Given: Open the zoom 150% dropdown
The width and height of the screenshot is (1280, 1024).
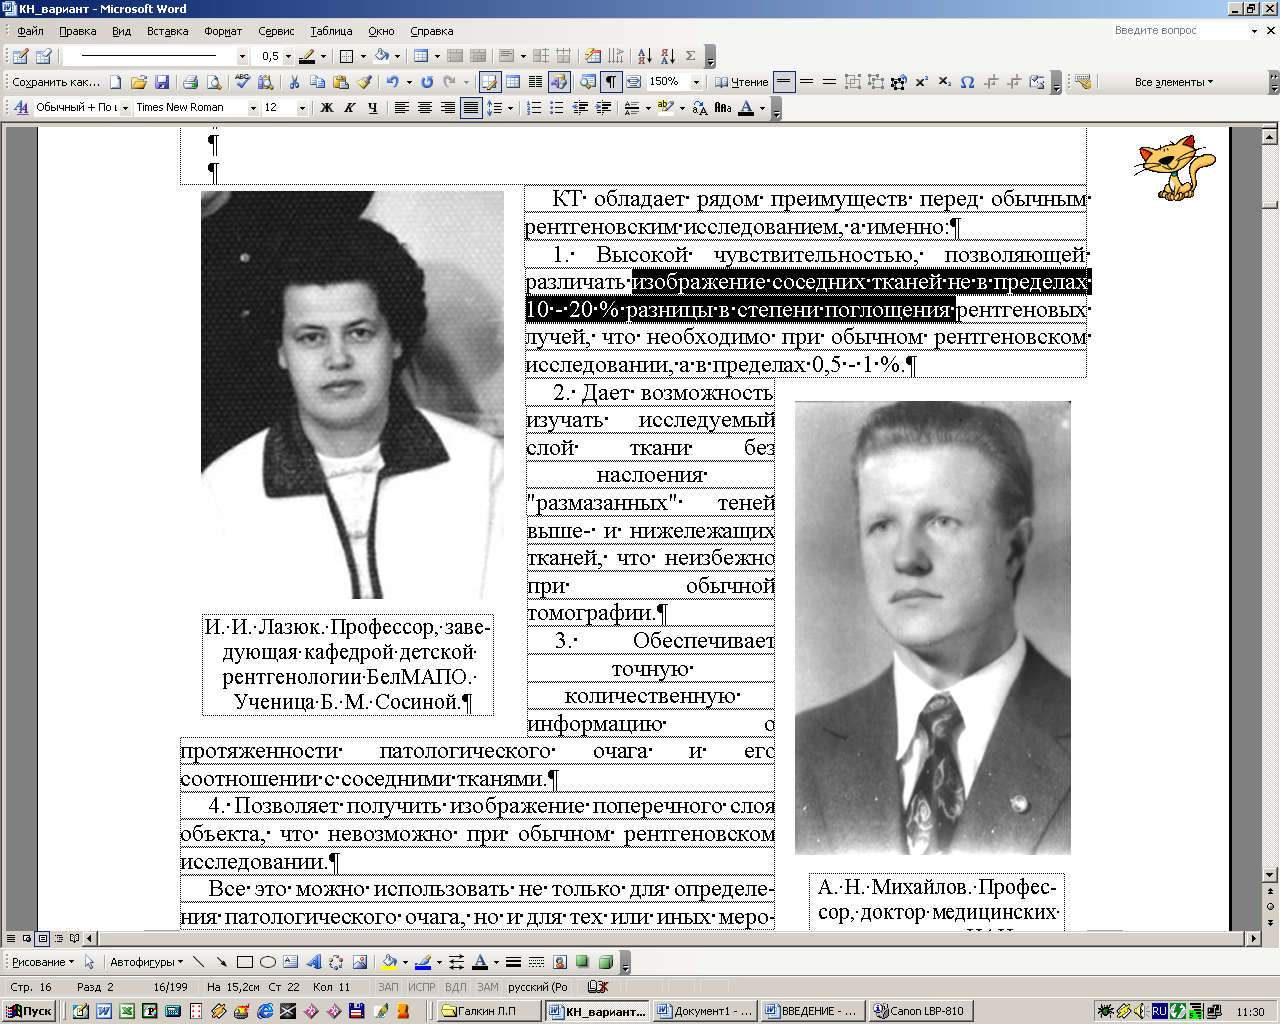Looking at the screenshot, I should point(696,82).
